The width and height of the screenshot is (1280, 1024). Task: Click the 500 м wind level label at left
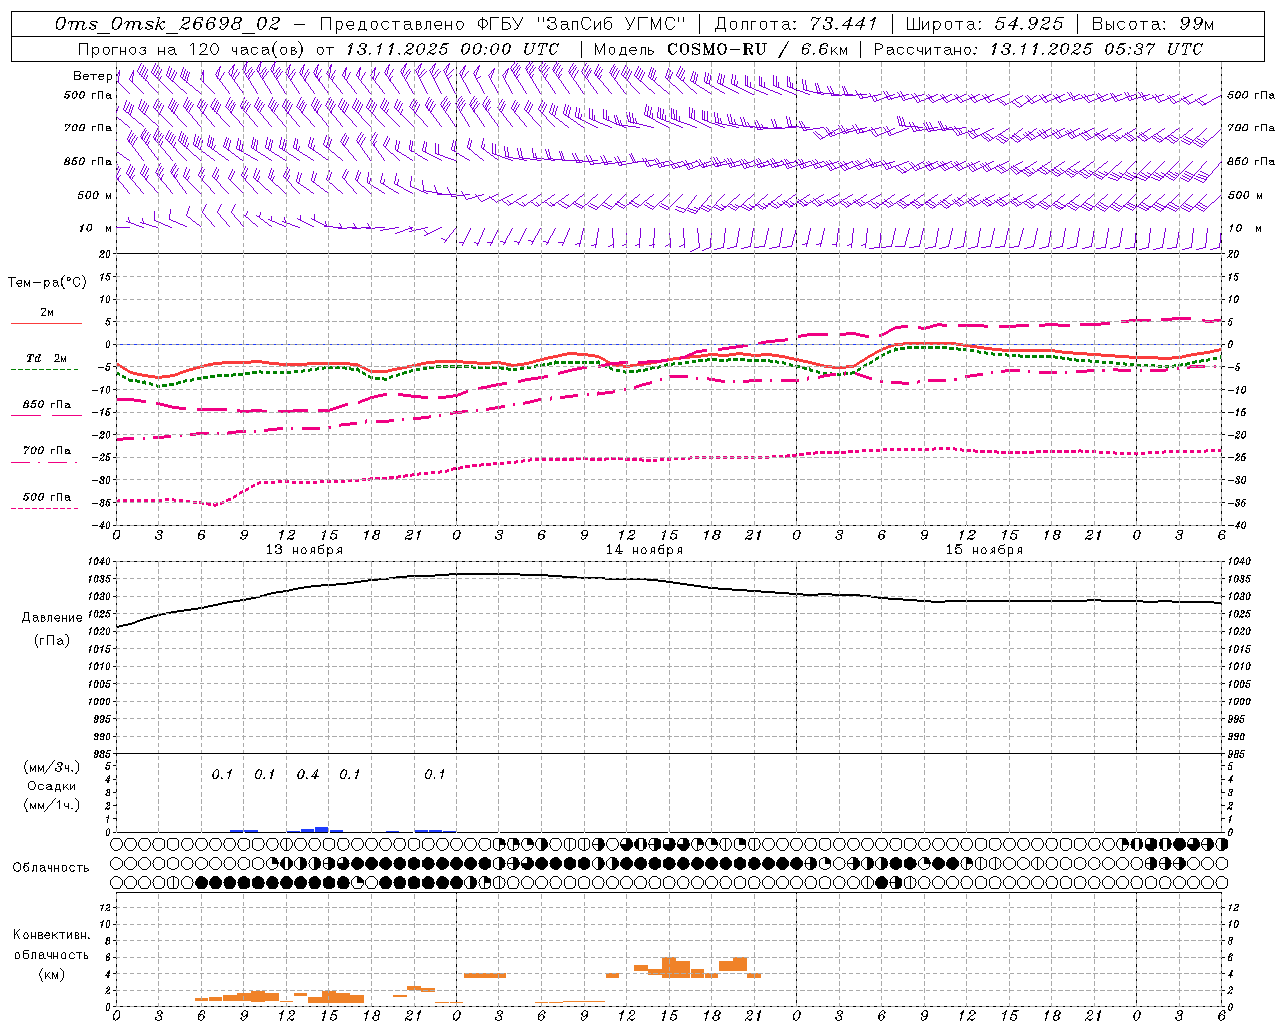click(95, 195)
